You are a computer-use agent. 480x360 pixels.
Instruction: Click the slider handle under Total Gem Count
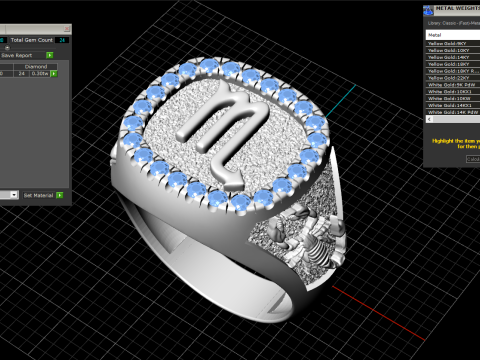(x=7, y=48)
